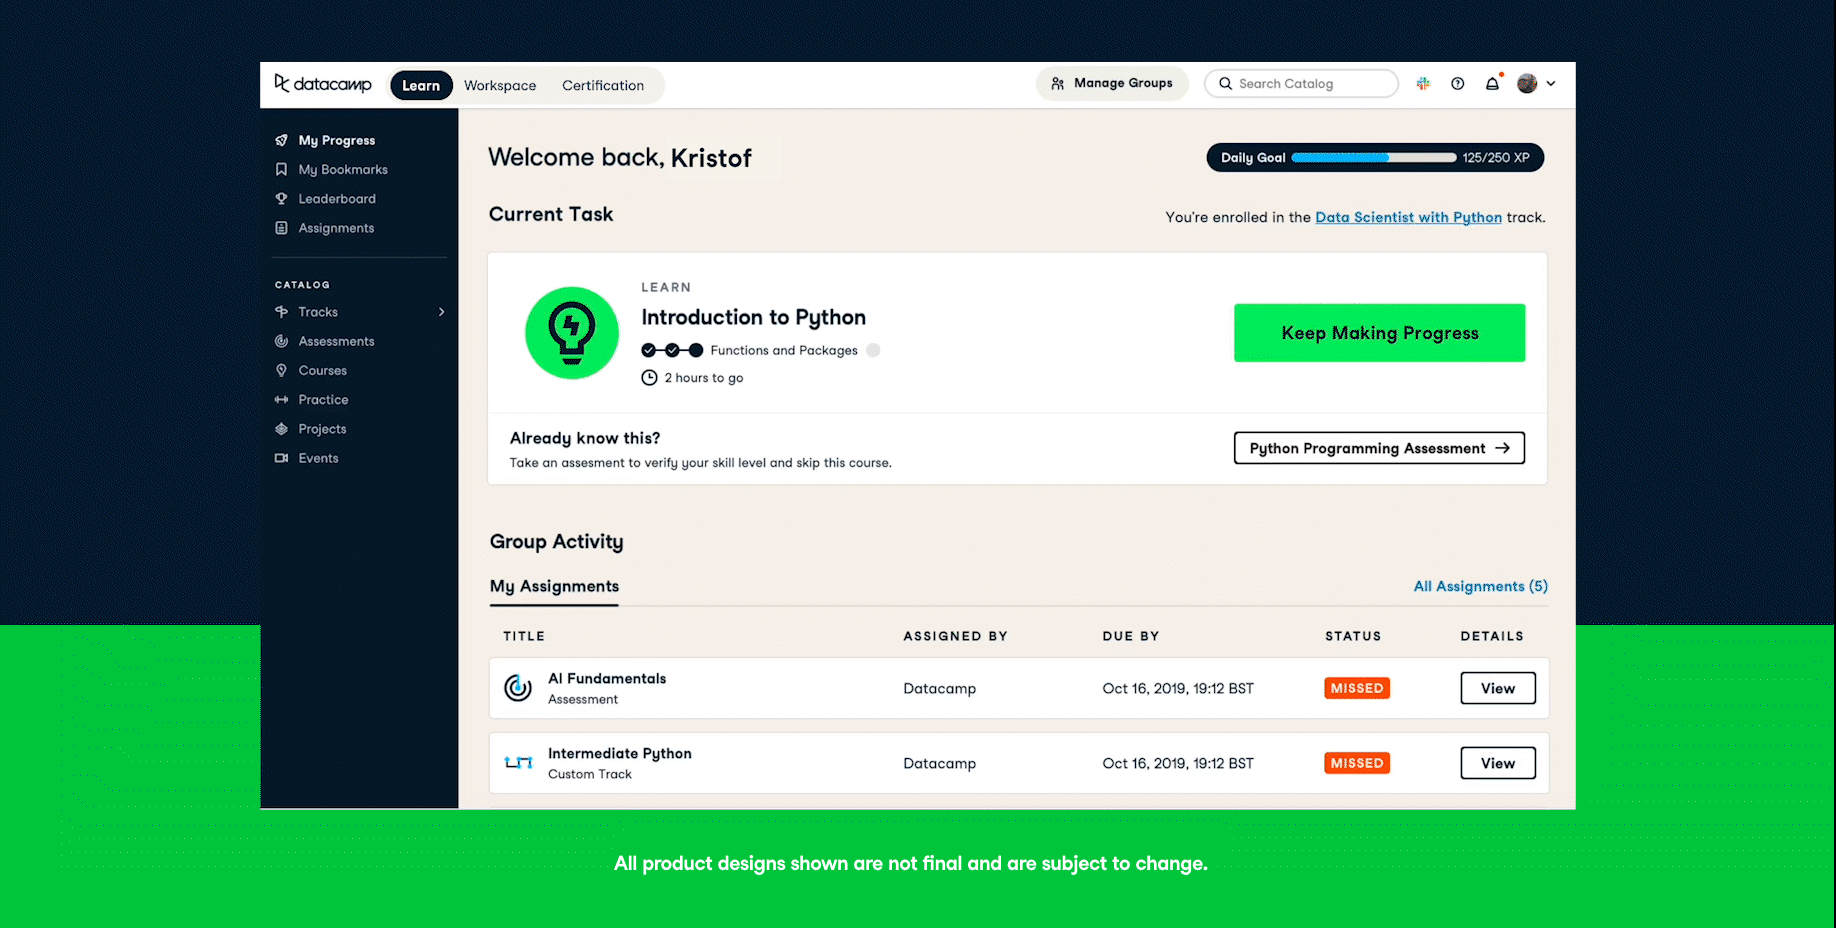Screen dimensions: 1836x928
Task: Click the Tracks signpost icon
Action: click(281, 312)
